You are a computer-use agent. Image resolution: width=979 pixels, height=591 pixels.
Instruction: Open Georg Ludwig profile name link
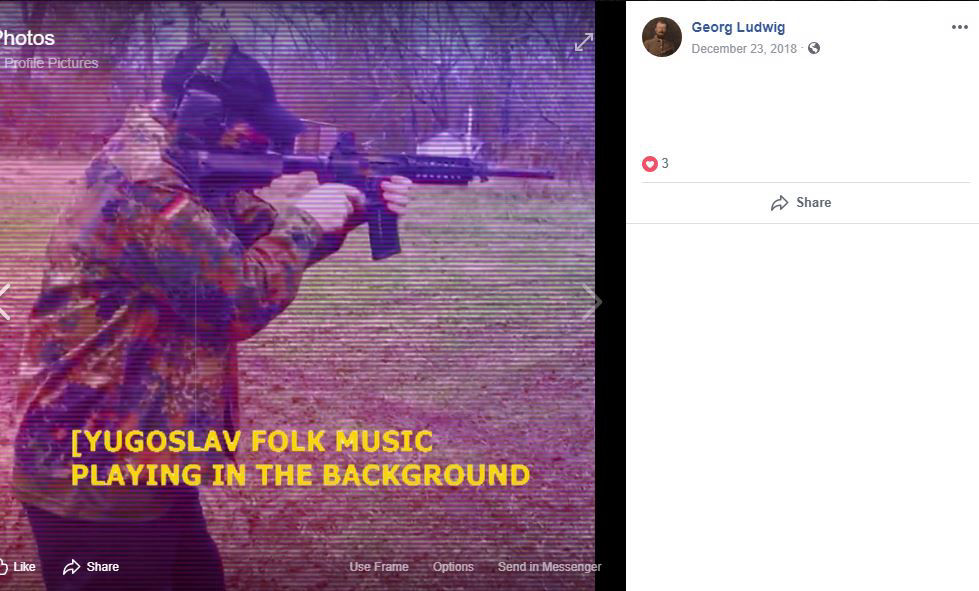[738, 27]
